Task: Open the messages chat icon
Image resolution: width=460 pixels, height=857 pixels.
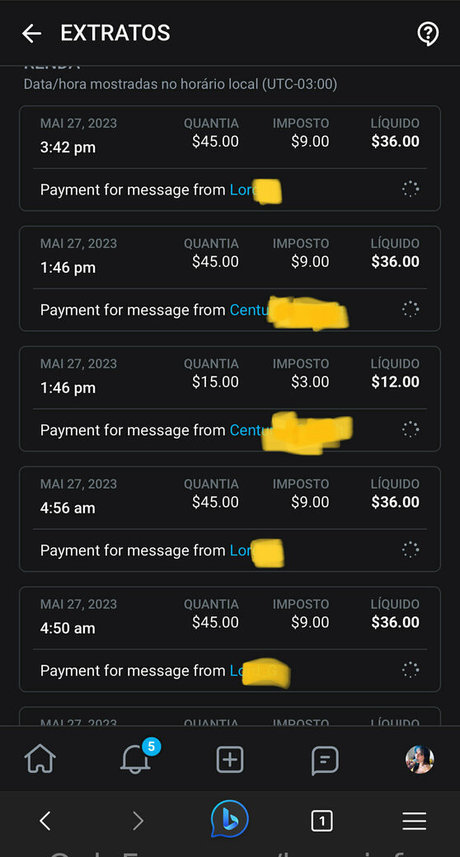Action: point(325,760)
